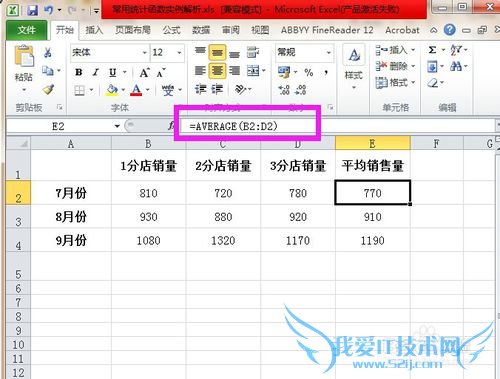Open the 删除 cells dropdown arrow
Image resolution: width=500 pixels, height=379 pixels.
(x=413, y=66)
